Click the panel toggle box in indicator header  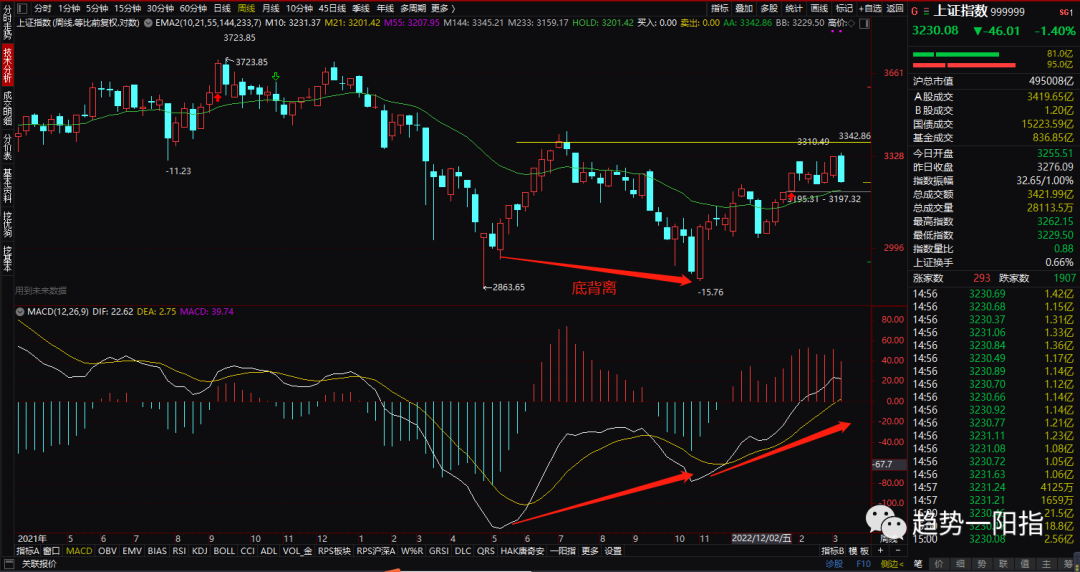(864, 23)
